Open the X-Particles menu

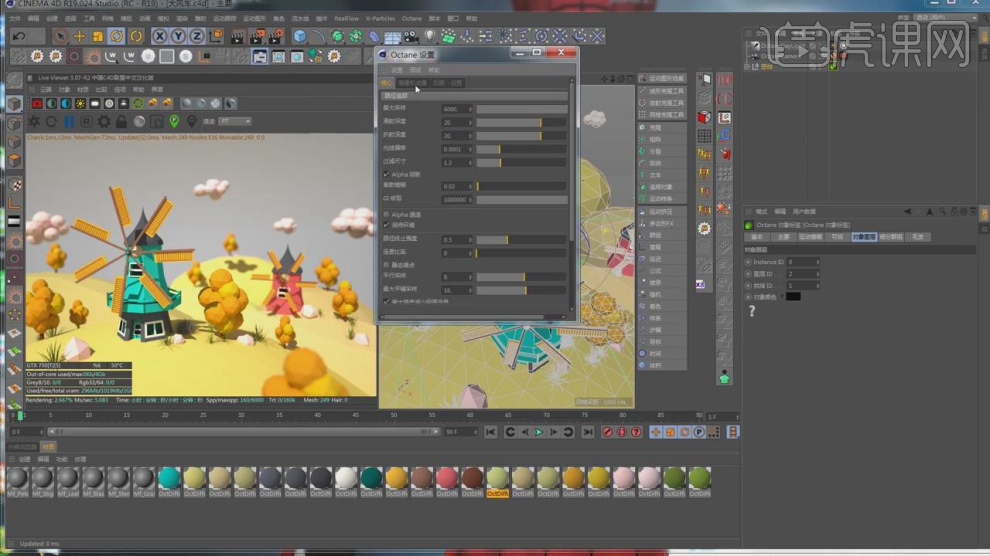pos(380,18)
